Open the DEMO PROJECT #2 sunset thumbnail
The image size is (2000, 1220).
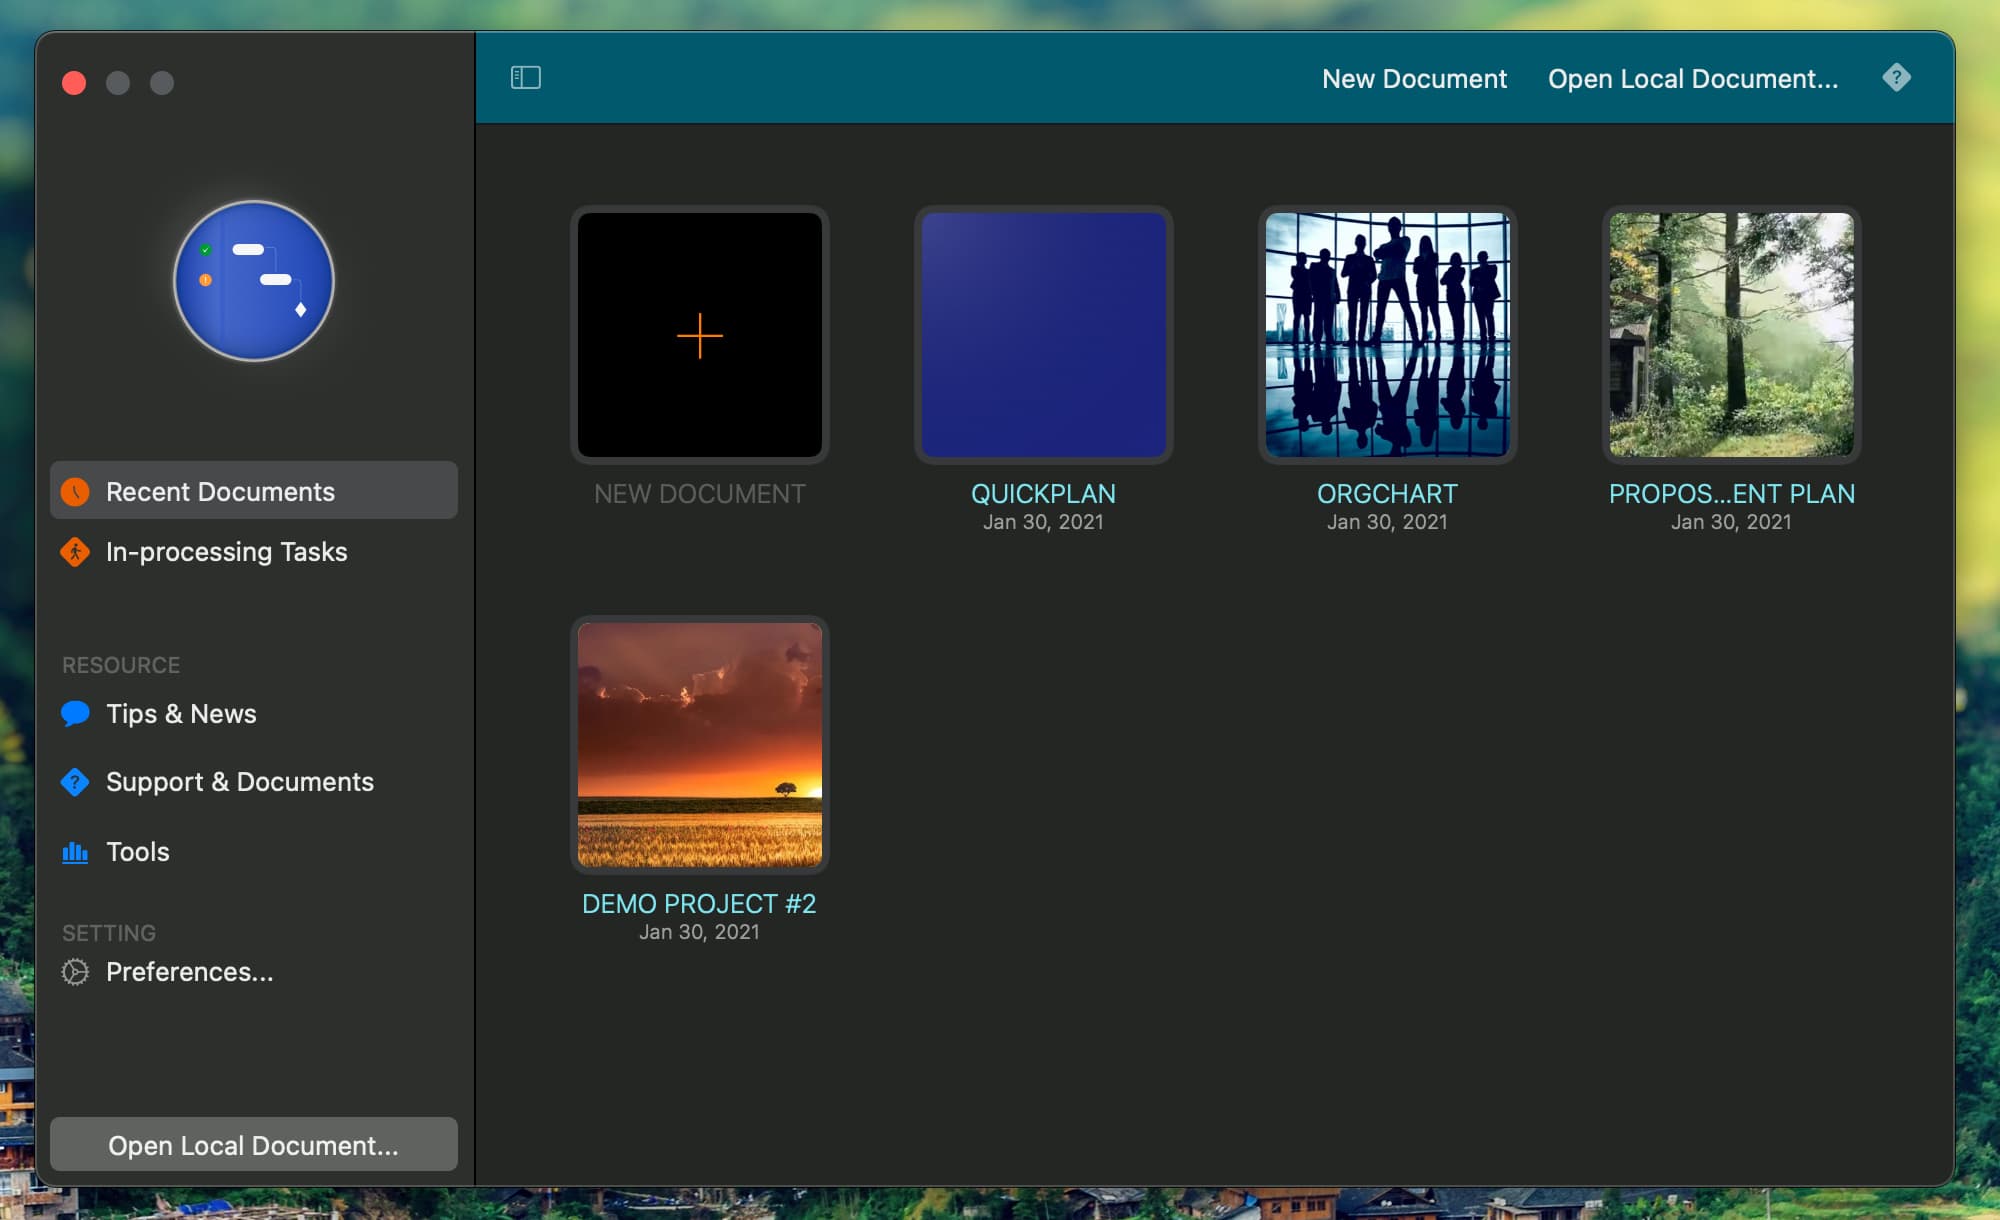(x=699, y=745)
